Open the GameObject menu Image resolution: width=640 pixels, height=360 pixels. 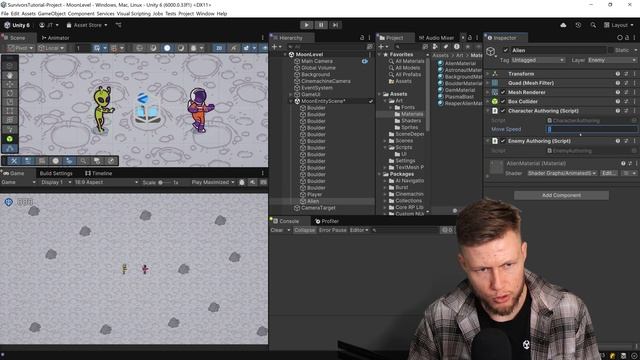51,13
